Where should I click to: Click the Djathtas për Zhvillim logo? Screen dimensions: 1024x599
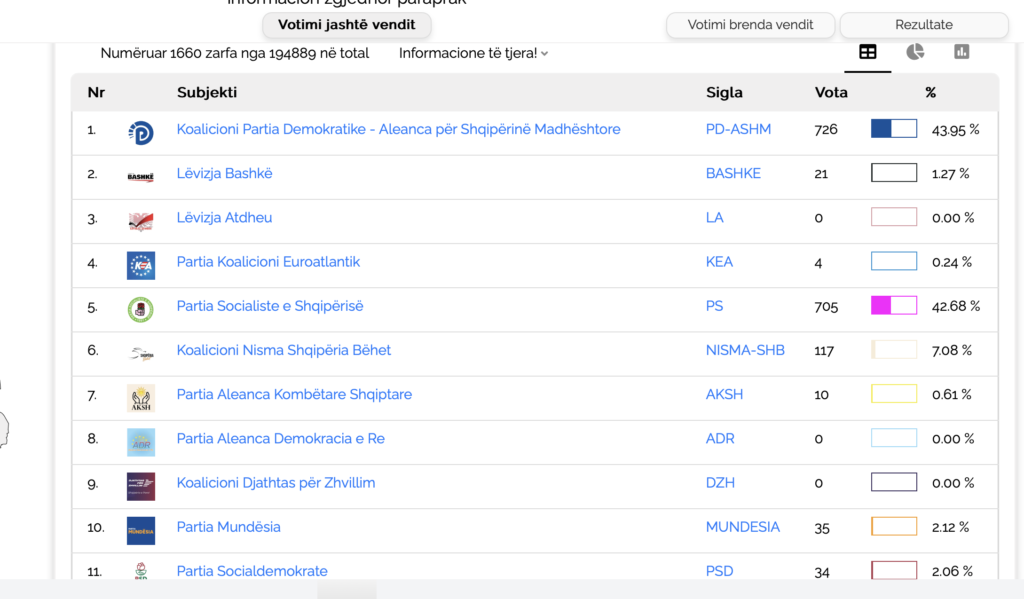[x=141, y=486]
